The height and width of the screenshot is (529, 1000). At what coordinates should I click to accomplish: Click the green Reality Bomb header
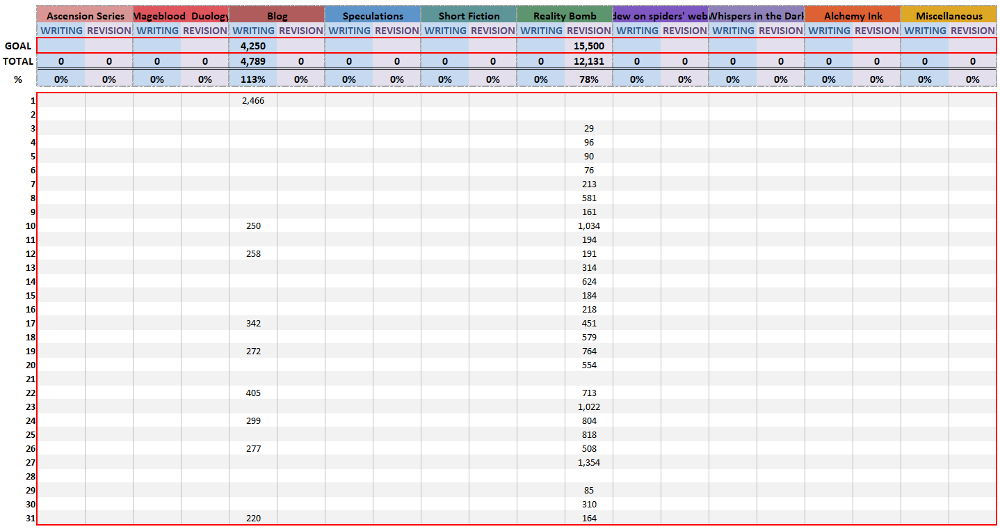pos(565,16)
